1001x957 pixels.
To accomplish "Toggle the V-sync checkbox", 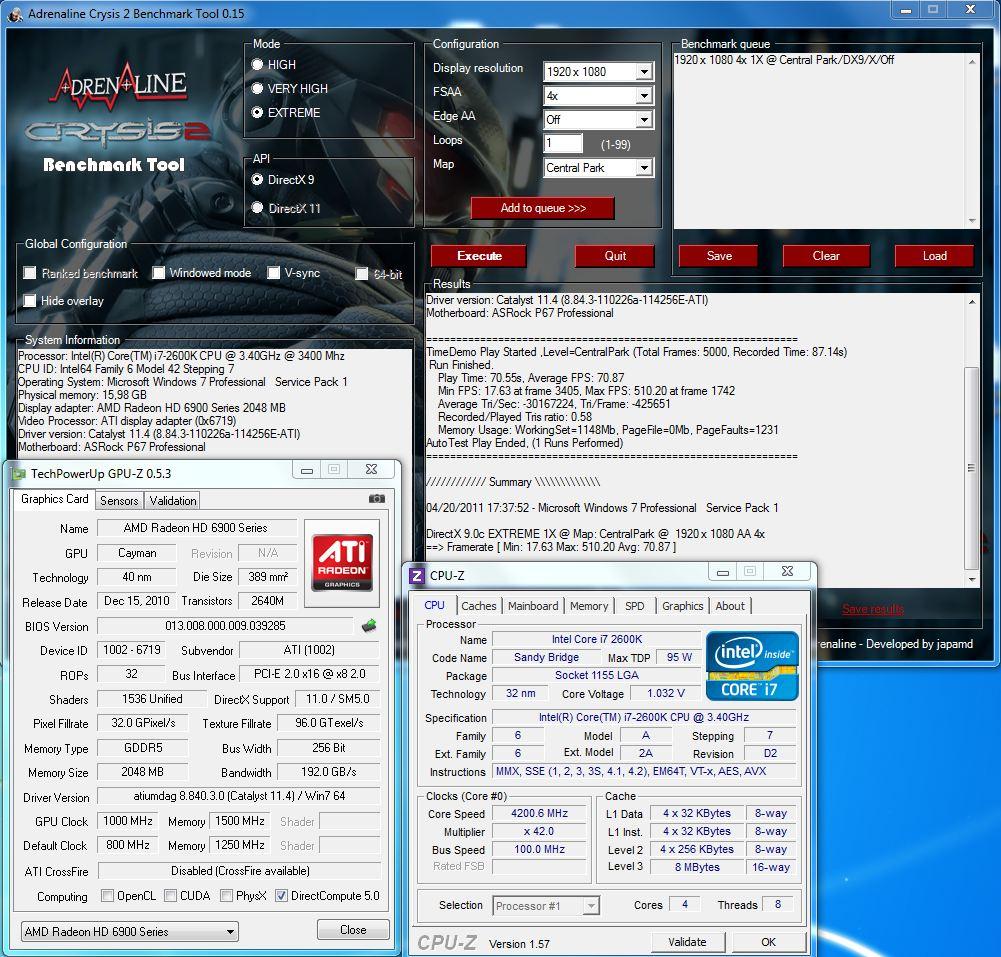I will pos(274,273).
